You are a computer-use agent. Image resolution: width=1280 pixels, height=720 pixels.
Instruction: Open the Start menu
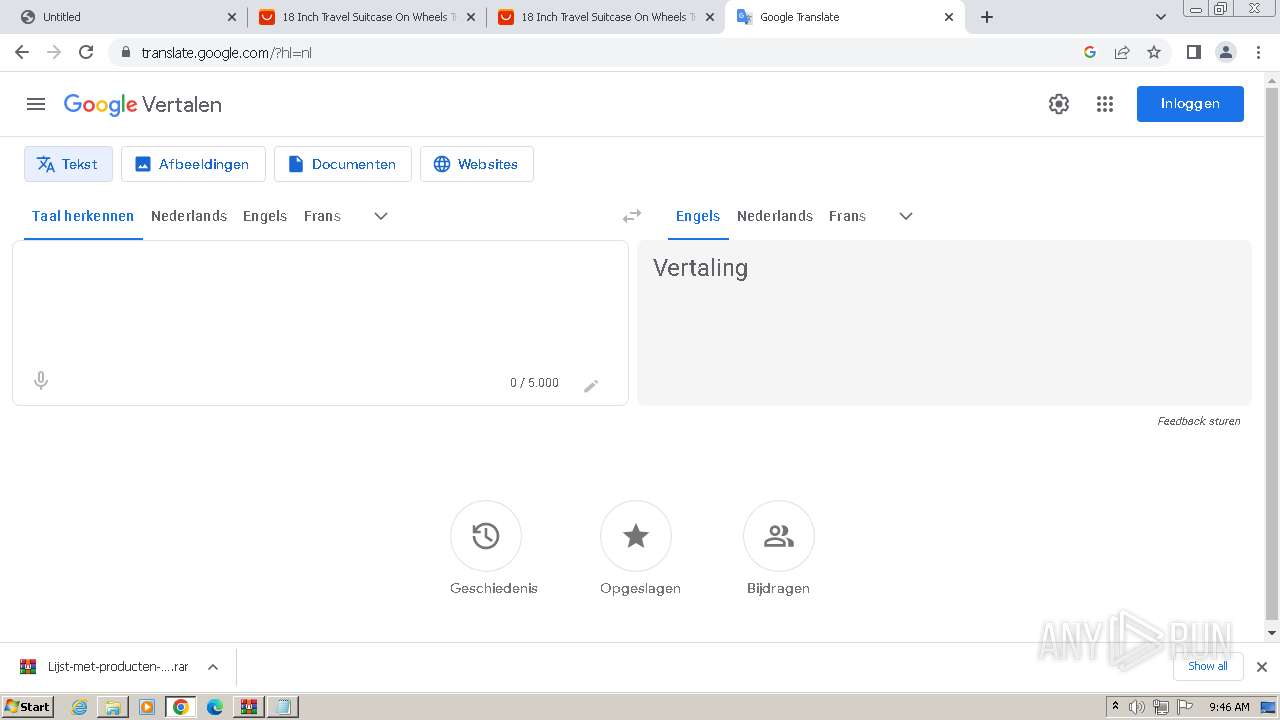pyautogui.click(x=28, y=707)
